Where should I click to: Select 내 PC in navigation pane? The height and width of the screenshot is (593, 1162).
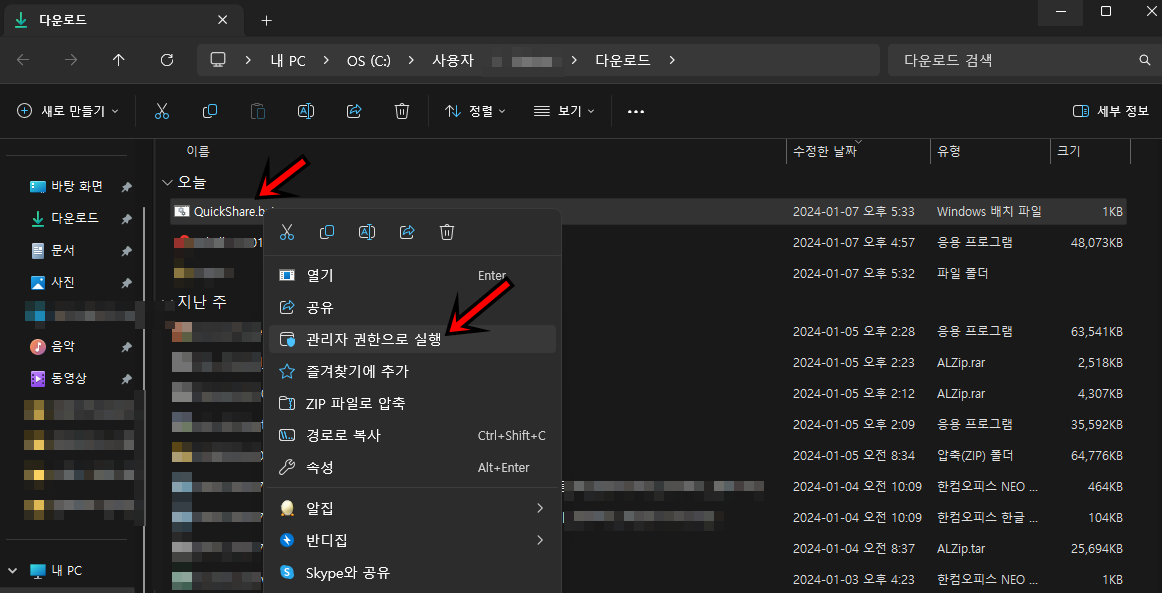67,571
